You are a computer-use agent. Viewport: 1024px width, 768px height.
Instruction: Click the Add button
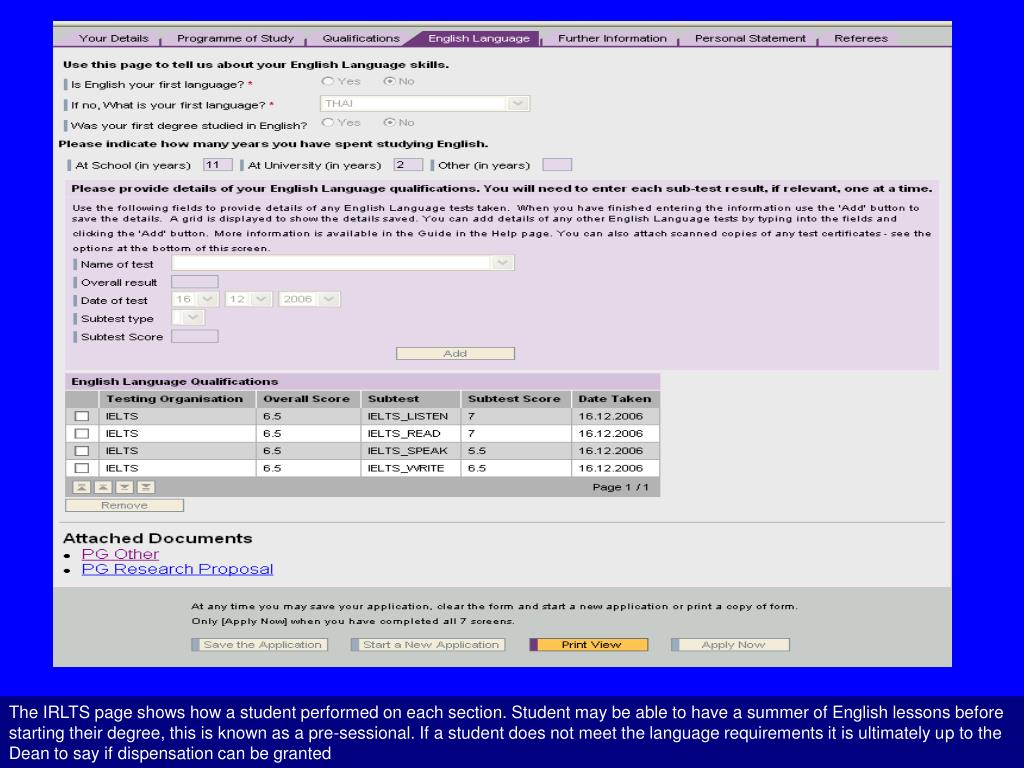tap(455, 353)
